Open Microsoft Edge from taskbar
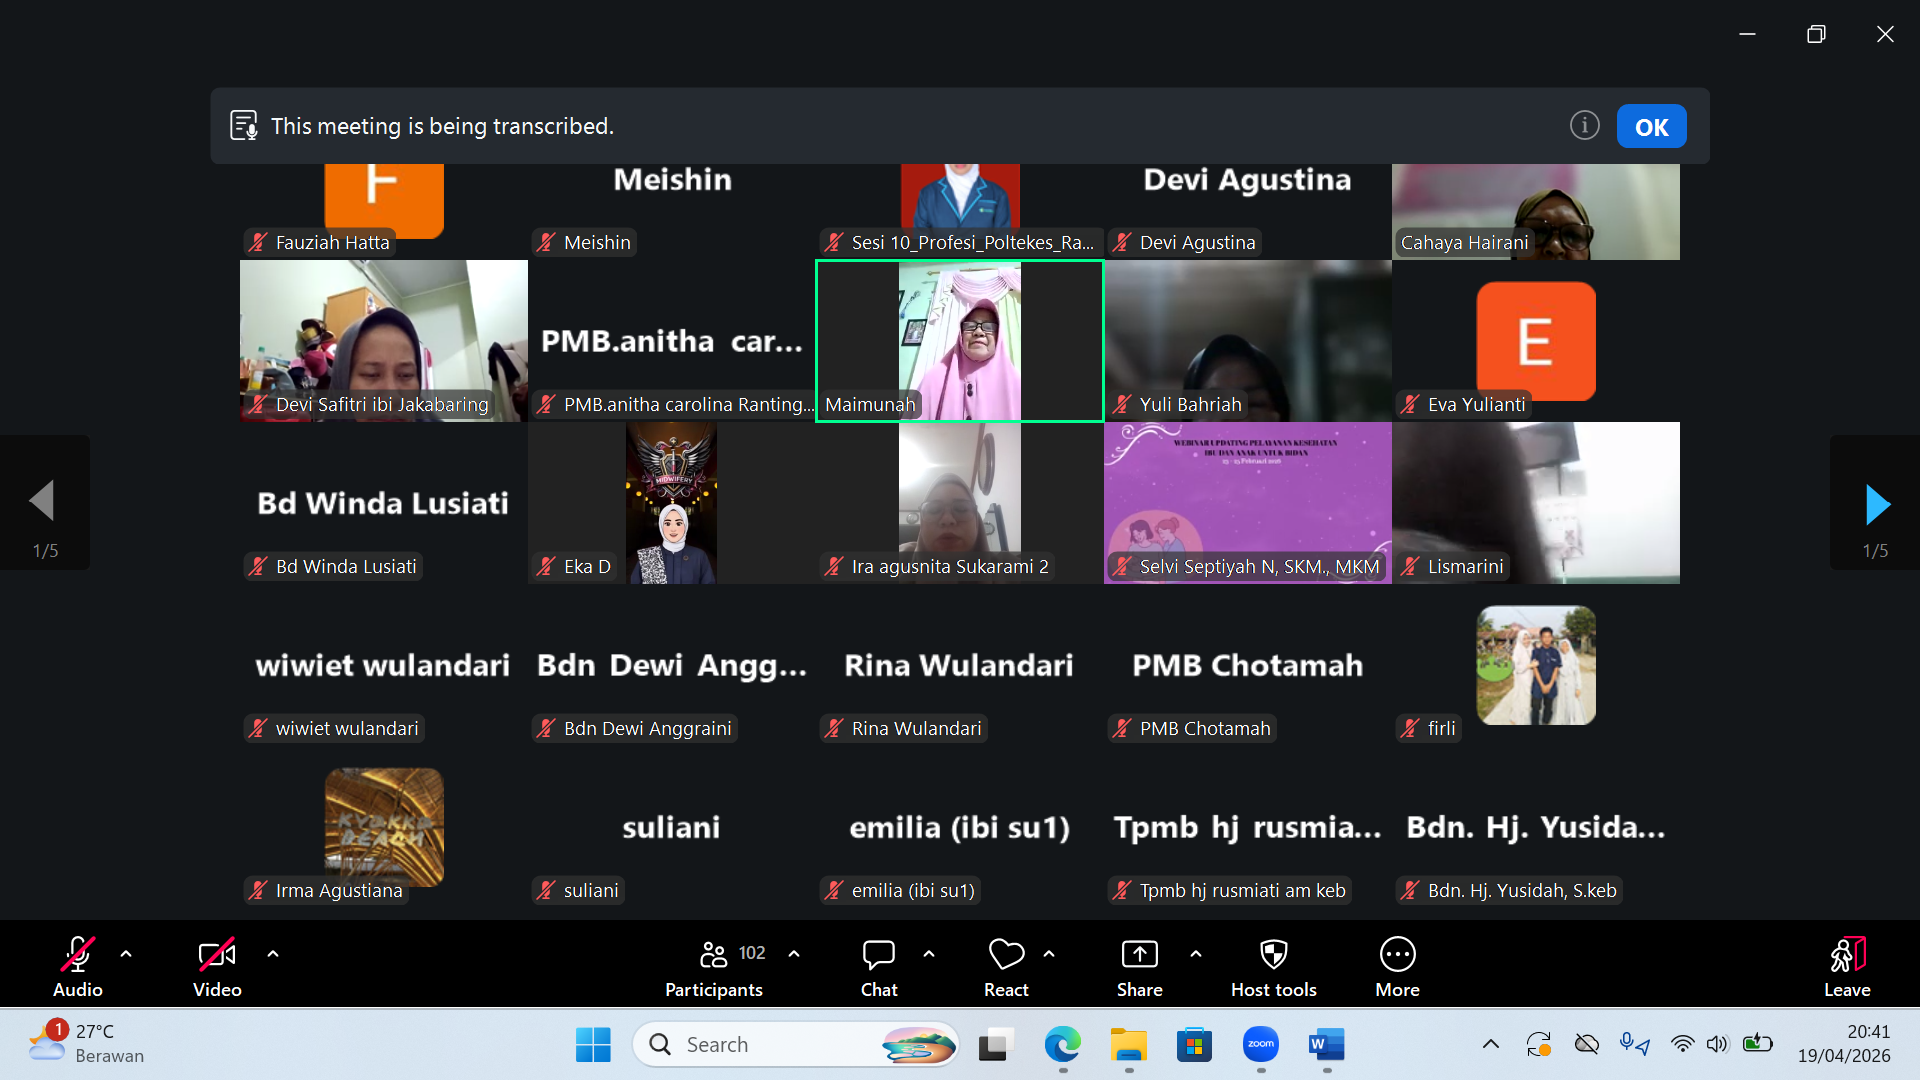The height and width of the screenshot is (1080, 1920). click(x=1062, y=1045)
